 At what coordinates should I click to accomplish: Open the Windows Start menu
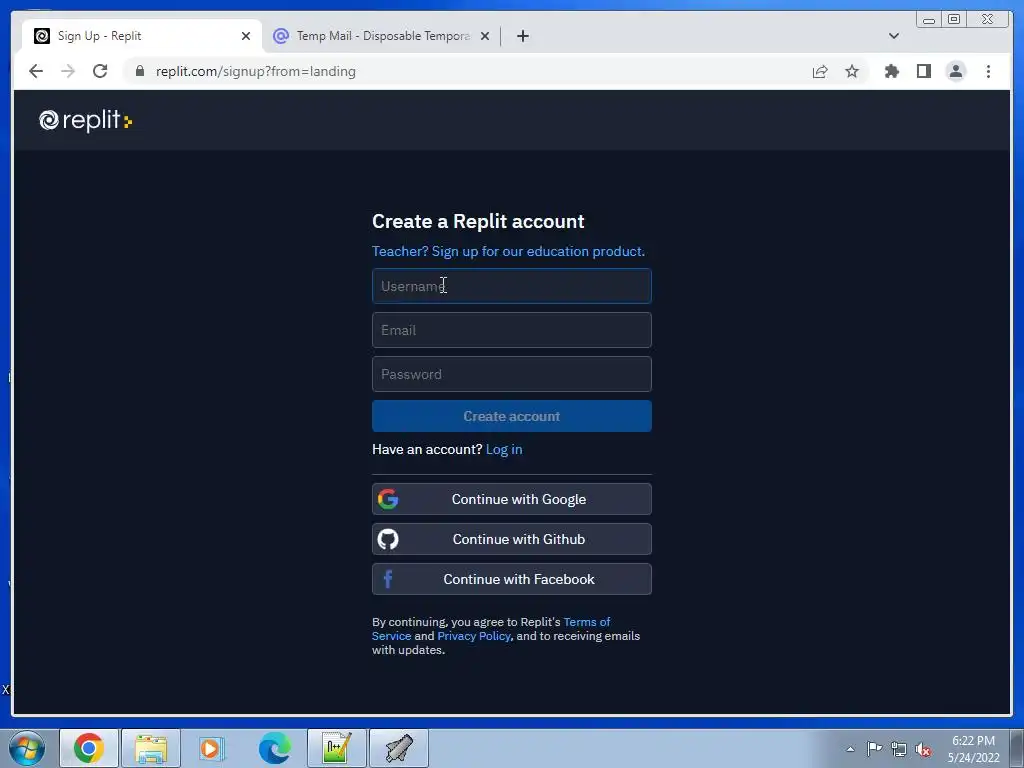(x=27, y=748)
